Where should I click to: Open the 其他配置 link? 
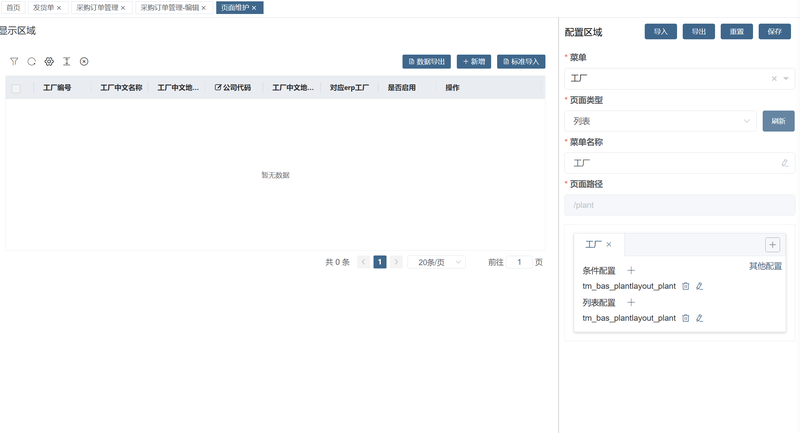point(765,267)
